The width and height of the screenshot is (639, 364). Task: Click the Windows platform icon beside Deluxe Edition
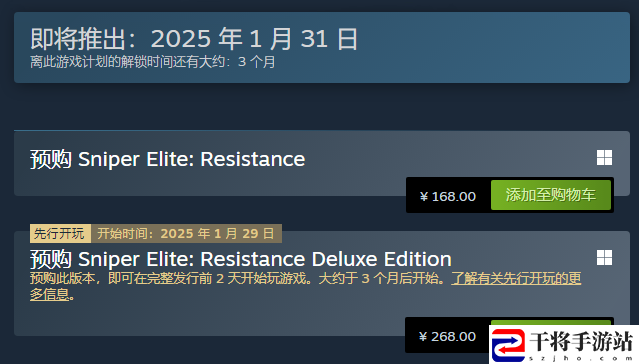click(x=604, y=258)
